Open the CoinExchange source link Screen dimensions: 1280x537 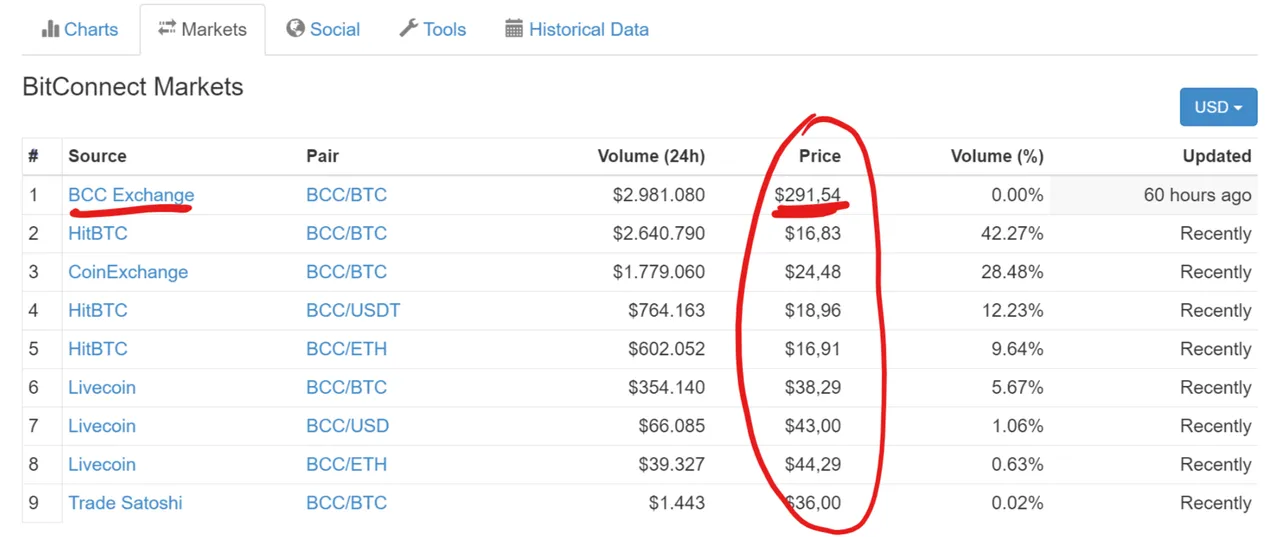(128, 272)
